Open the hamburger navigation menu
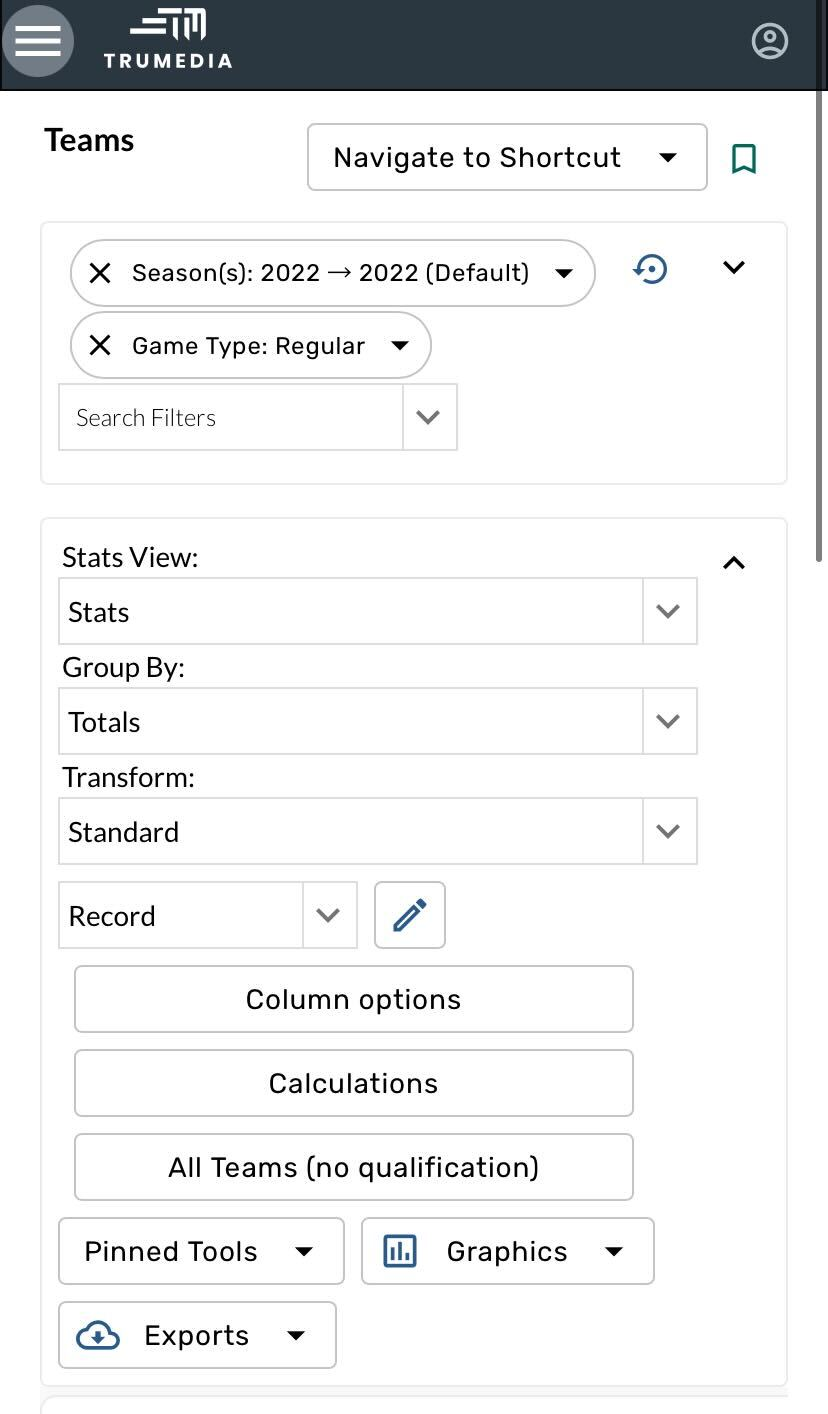828x1414 pixels. tap(38, 41)
